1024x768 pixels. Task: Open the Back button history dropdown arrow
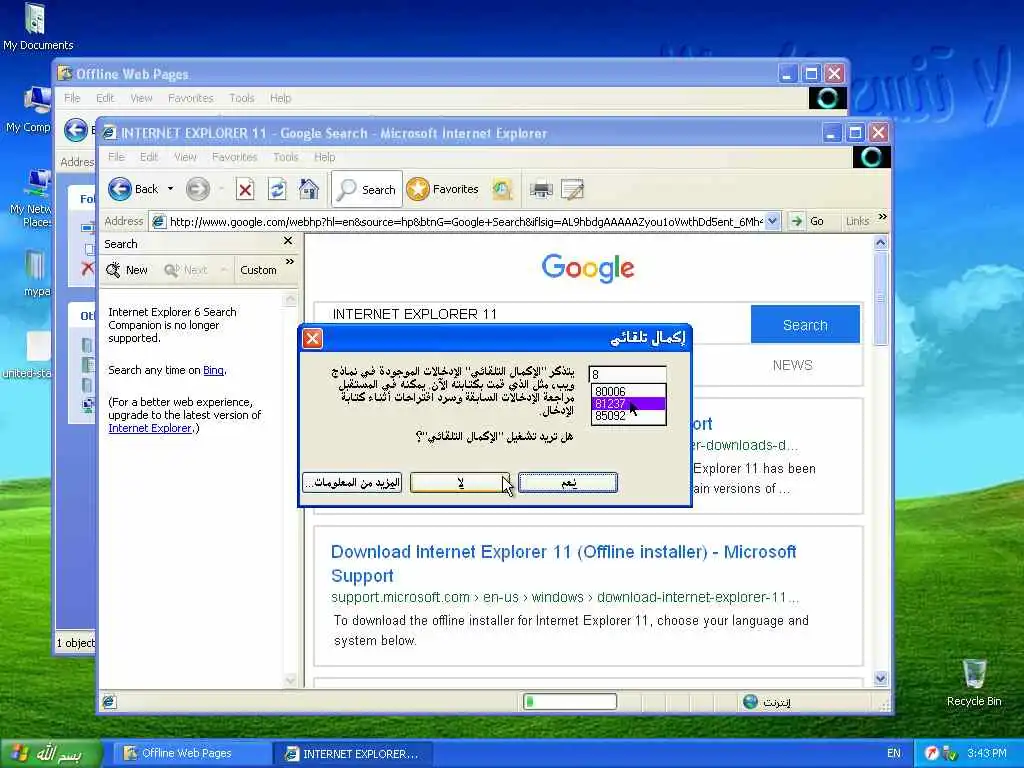pyautogui.click(x=170, y=189)
